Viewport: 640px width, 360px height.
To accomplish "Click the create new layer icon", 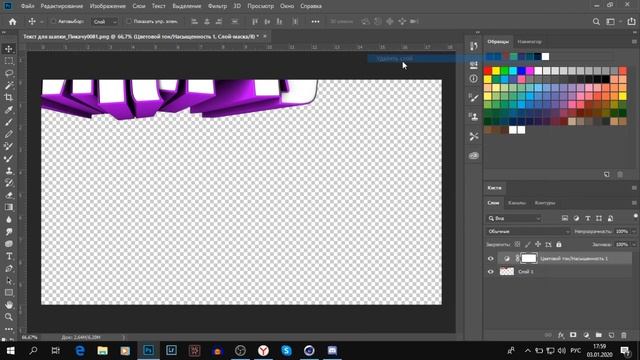I will tap(611, 335).
